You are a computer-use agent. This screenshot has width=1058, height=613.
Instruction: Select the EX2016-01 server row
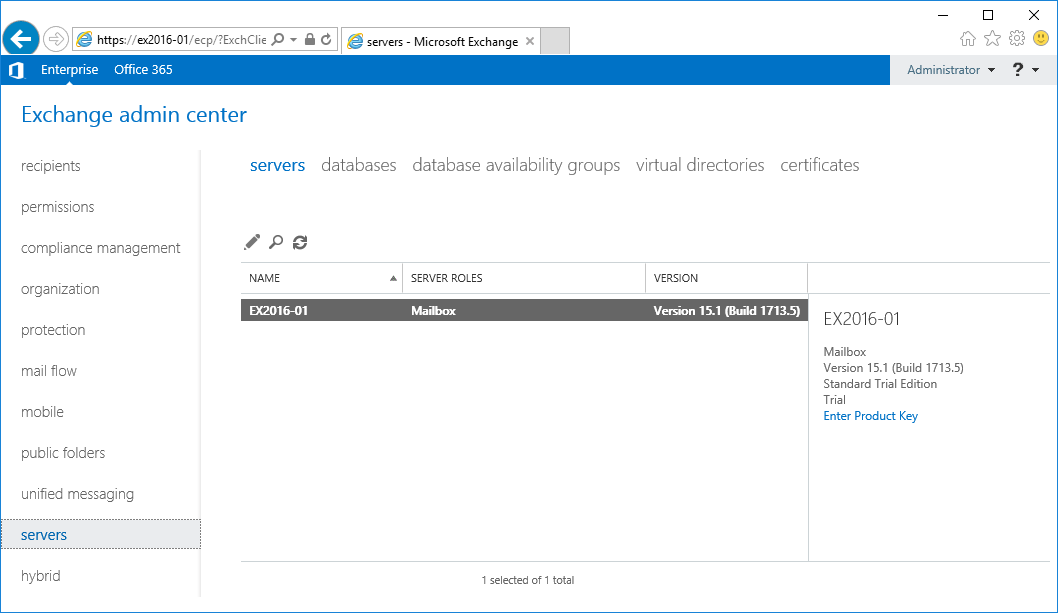tap(524, 311)
